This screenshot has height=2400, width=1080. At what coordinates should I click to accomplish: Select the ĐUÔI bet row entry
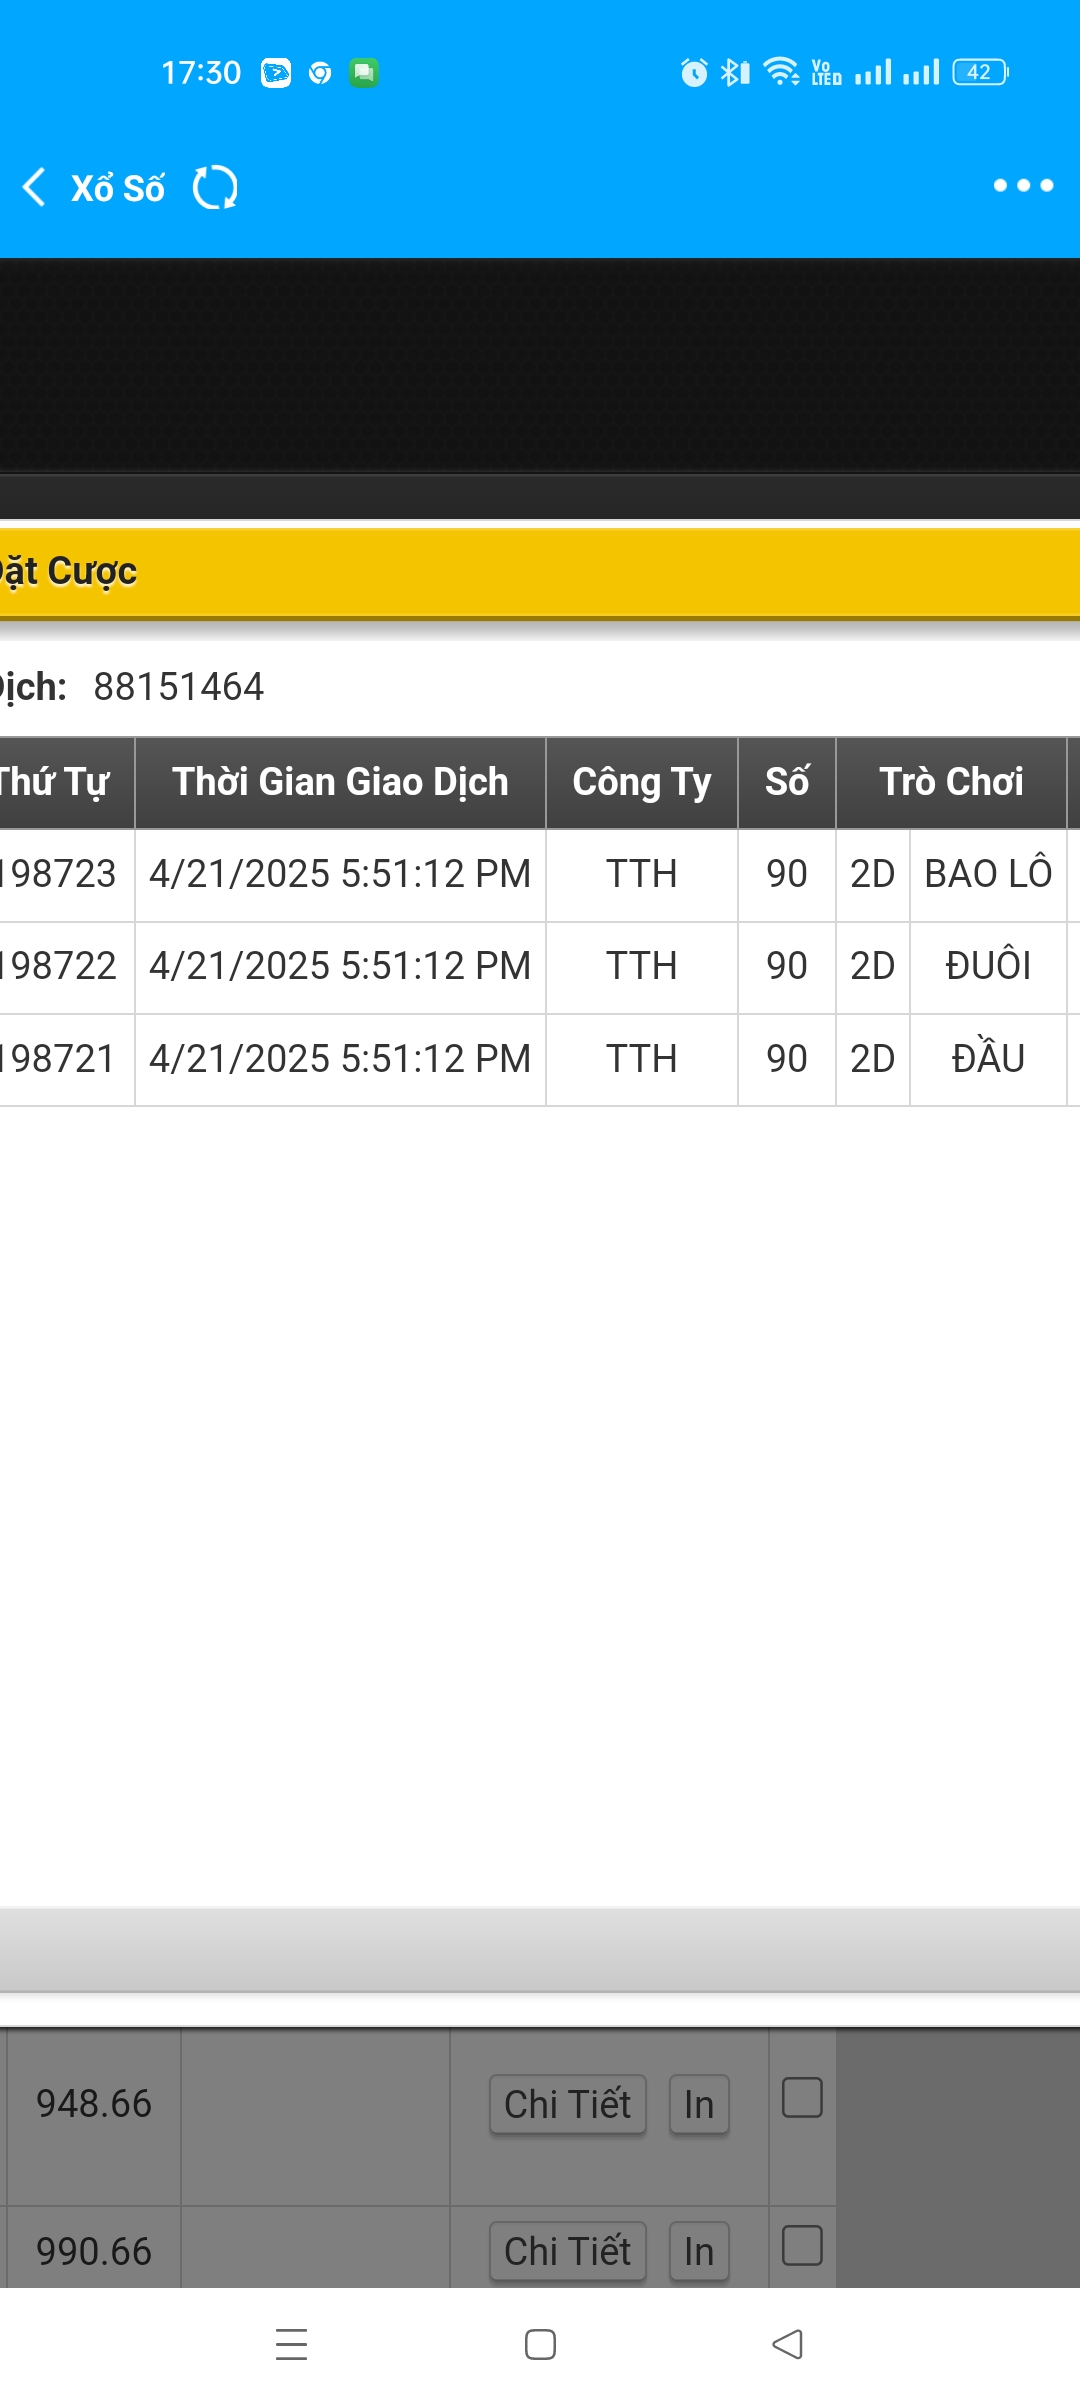tap(988, 966)
